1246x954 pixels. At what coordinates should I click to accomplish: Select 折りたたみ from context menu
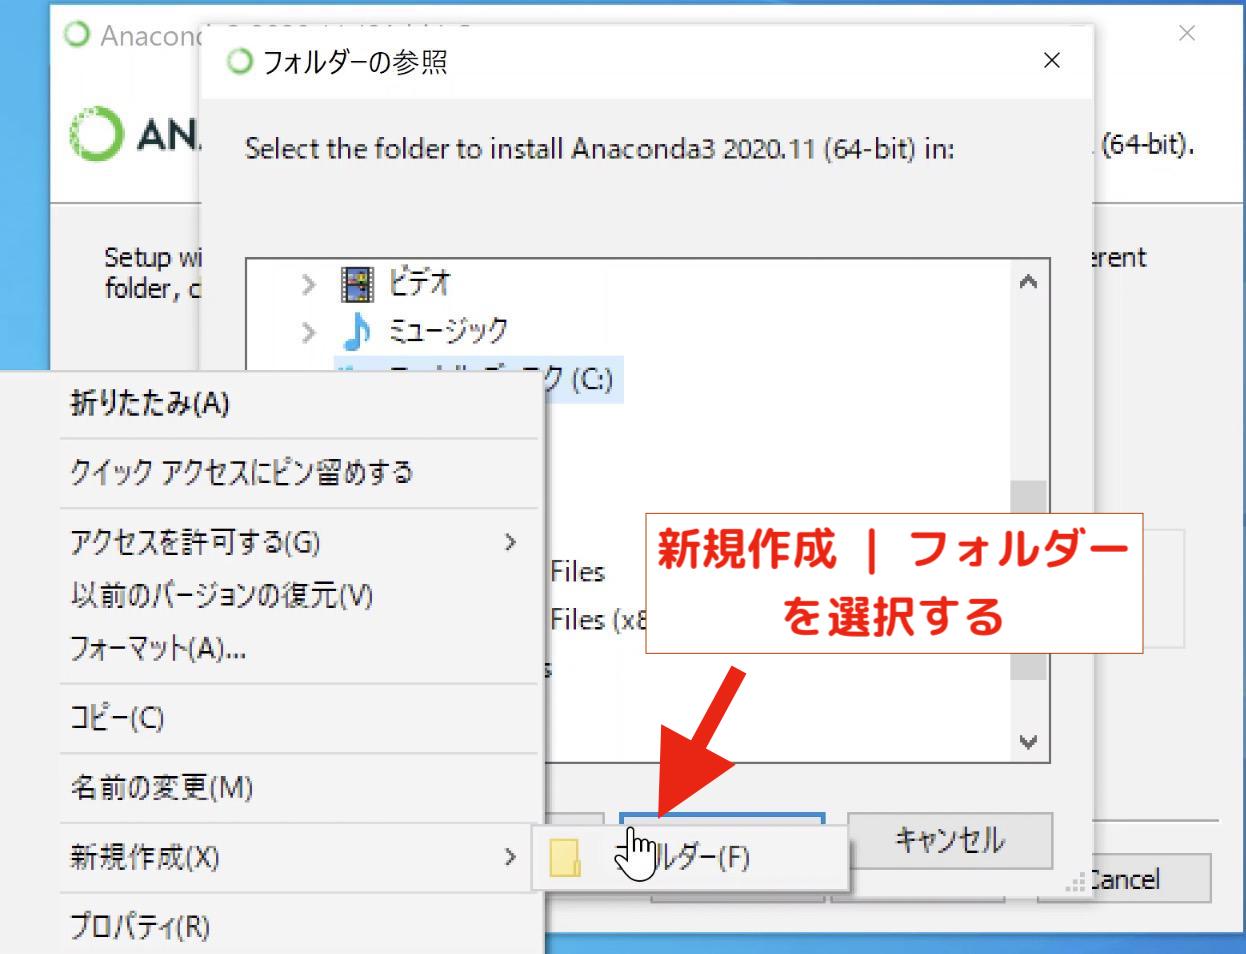pos(150,403)
